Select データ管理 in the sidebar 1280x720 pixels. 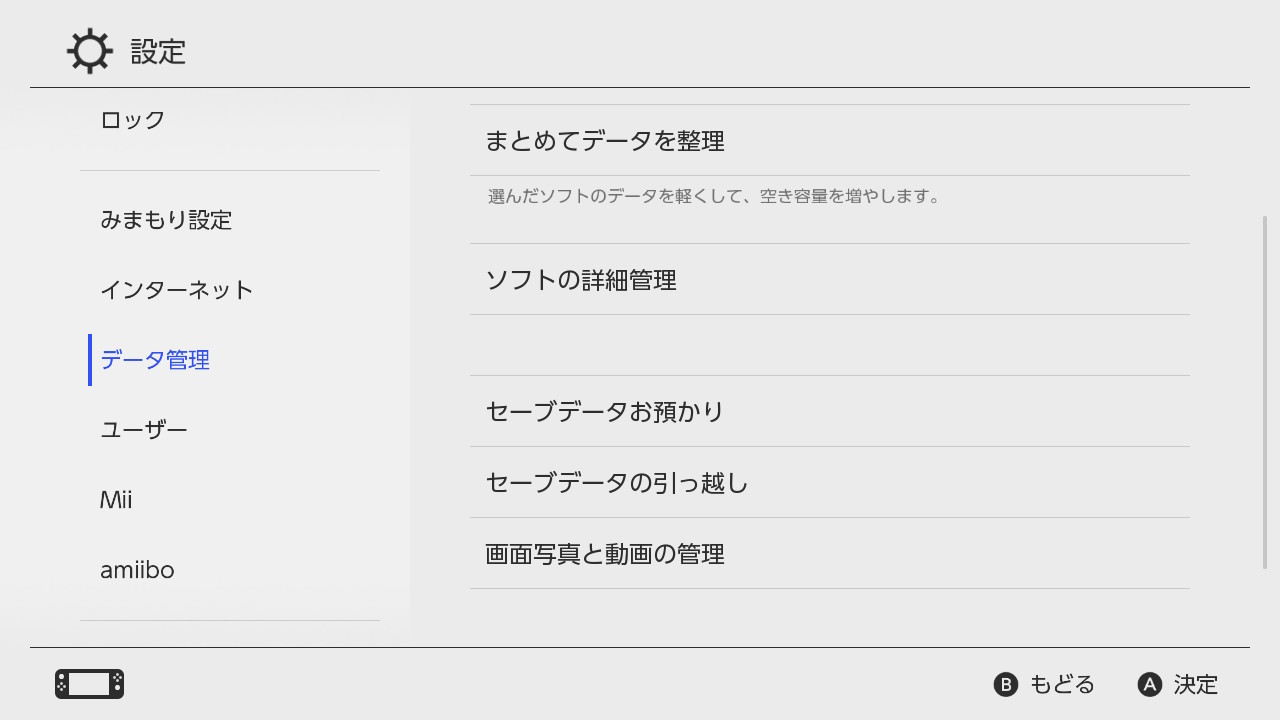pyautogui.click(x=155, y=360)
